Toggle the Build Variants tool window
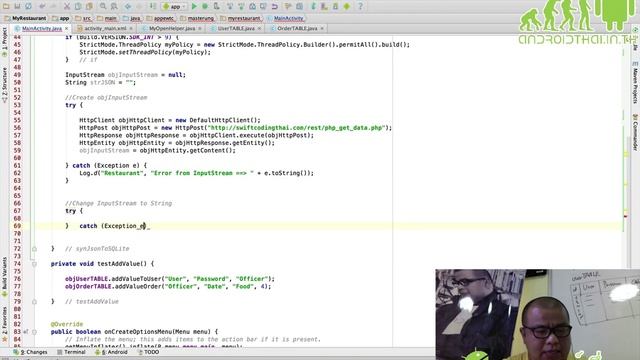The width and height of the screenshot is (640, 360). (4, 276)
